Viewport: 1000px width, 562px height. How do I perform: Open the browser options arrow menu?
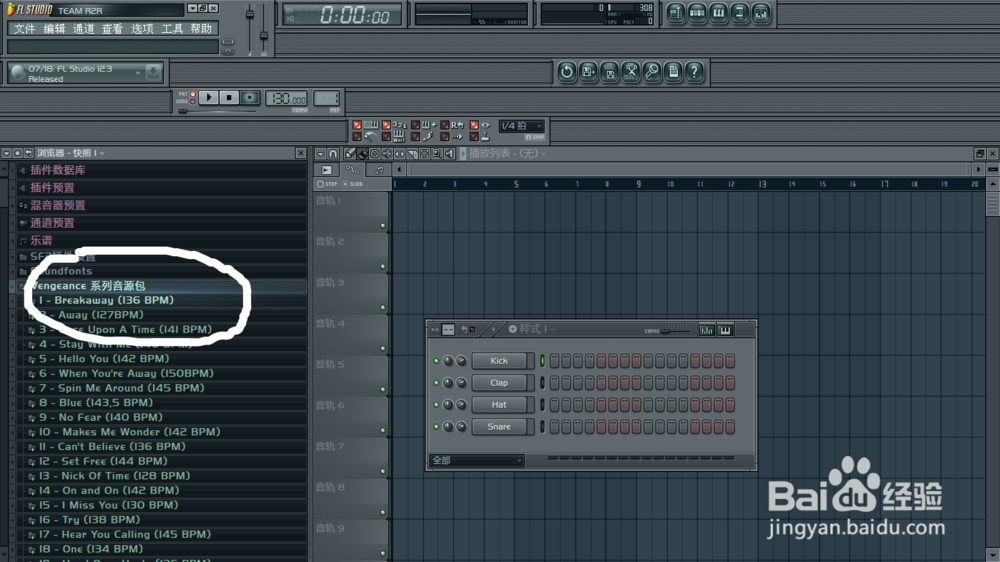point(6,153)
